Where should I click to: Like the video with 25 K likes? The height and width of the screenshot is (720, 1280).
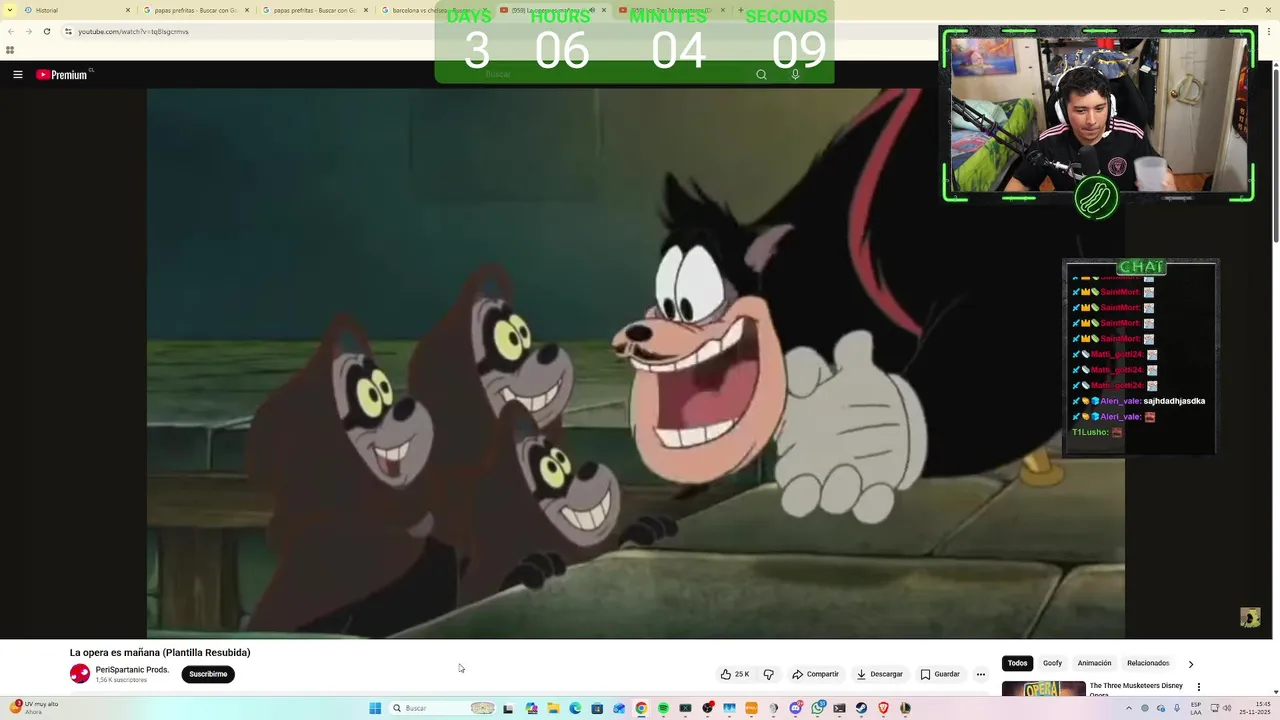pyautogui.click(x=735, y=674)
